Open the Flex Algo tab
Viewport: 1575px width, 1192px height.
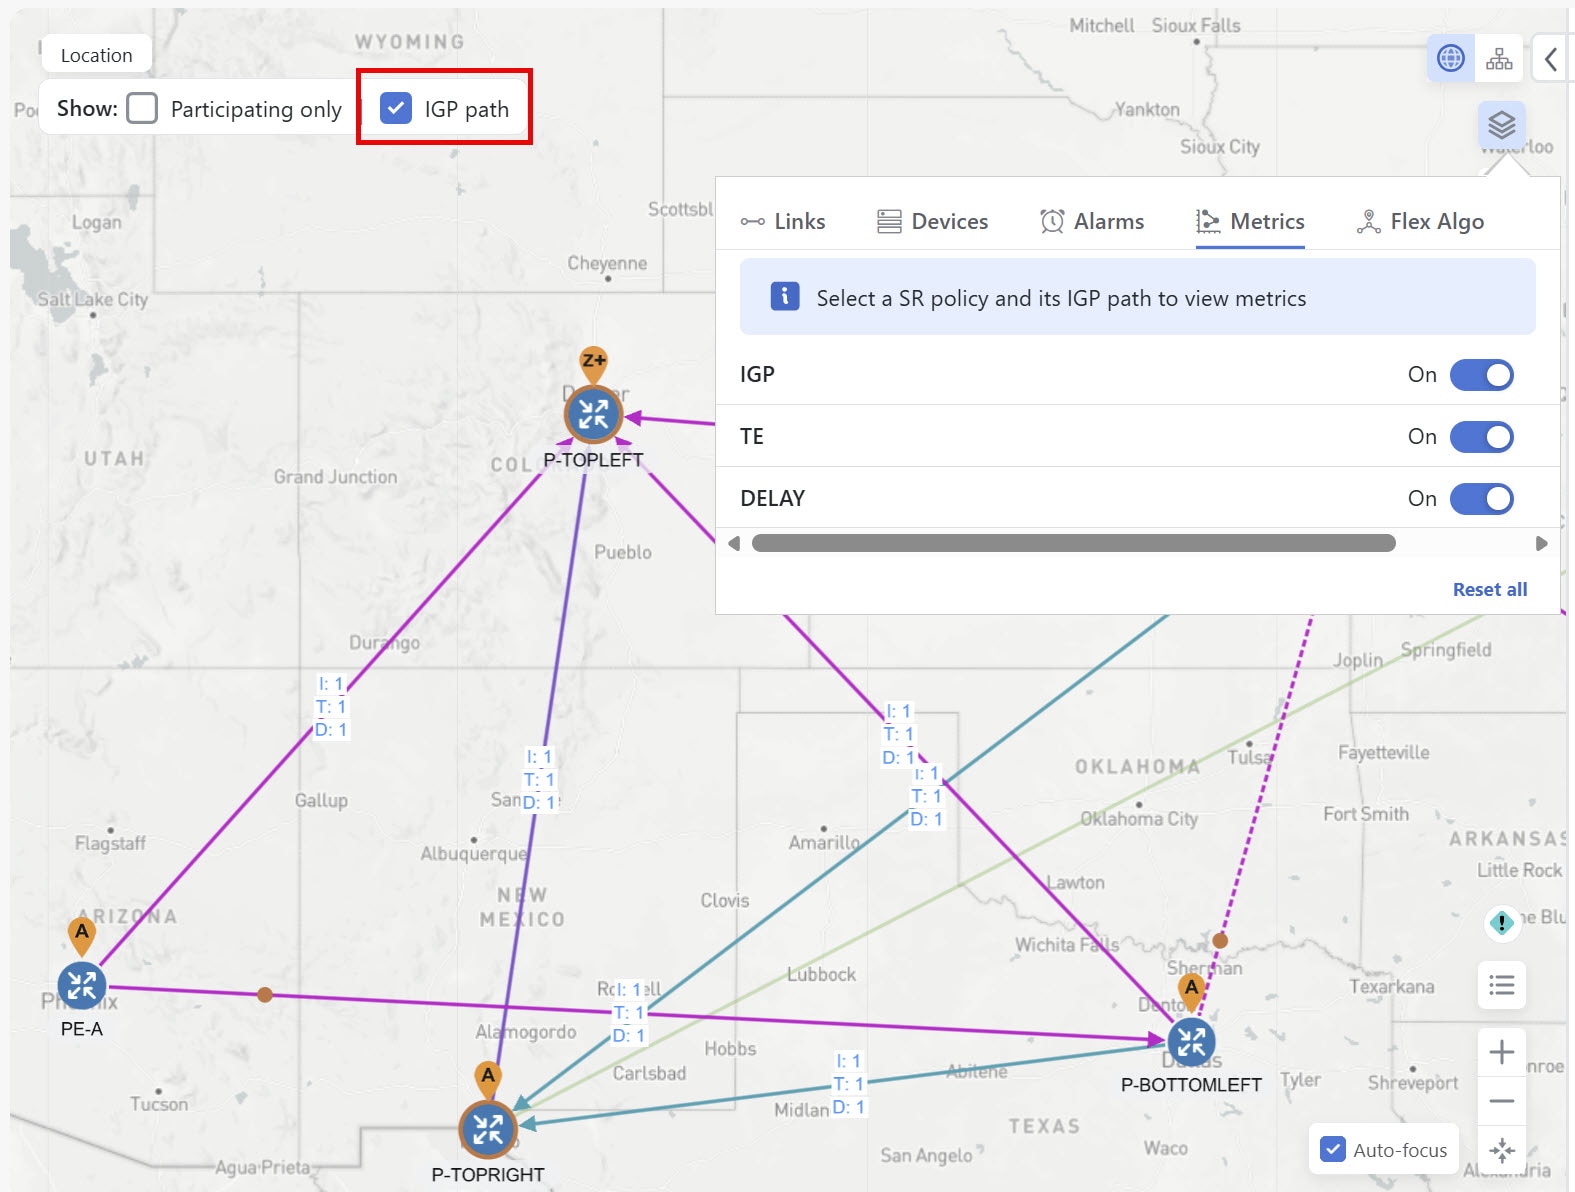(1420, 221)
